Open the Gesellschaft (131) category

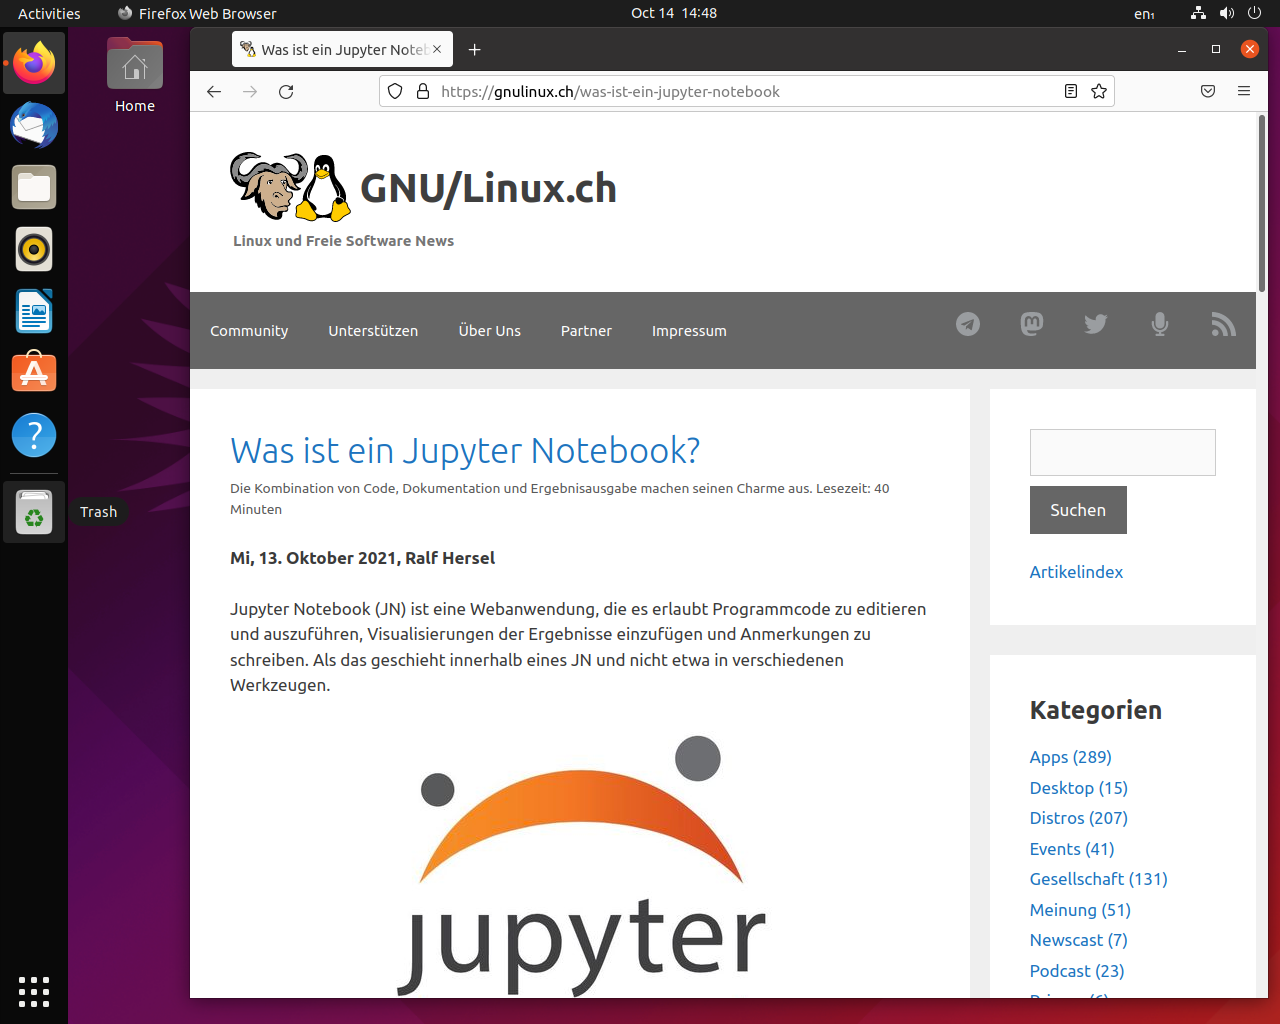point(1099,879)
